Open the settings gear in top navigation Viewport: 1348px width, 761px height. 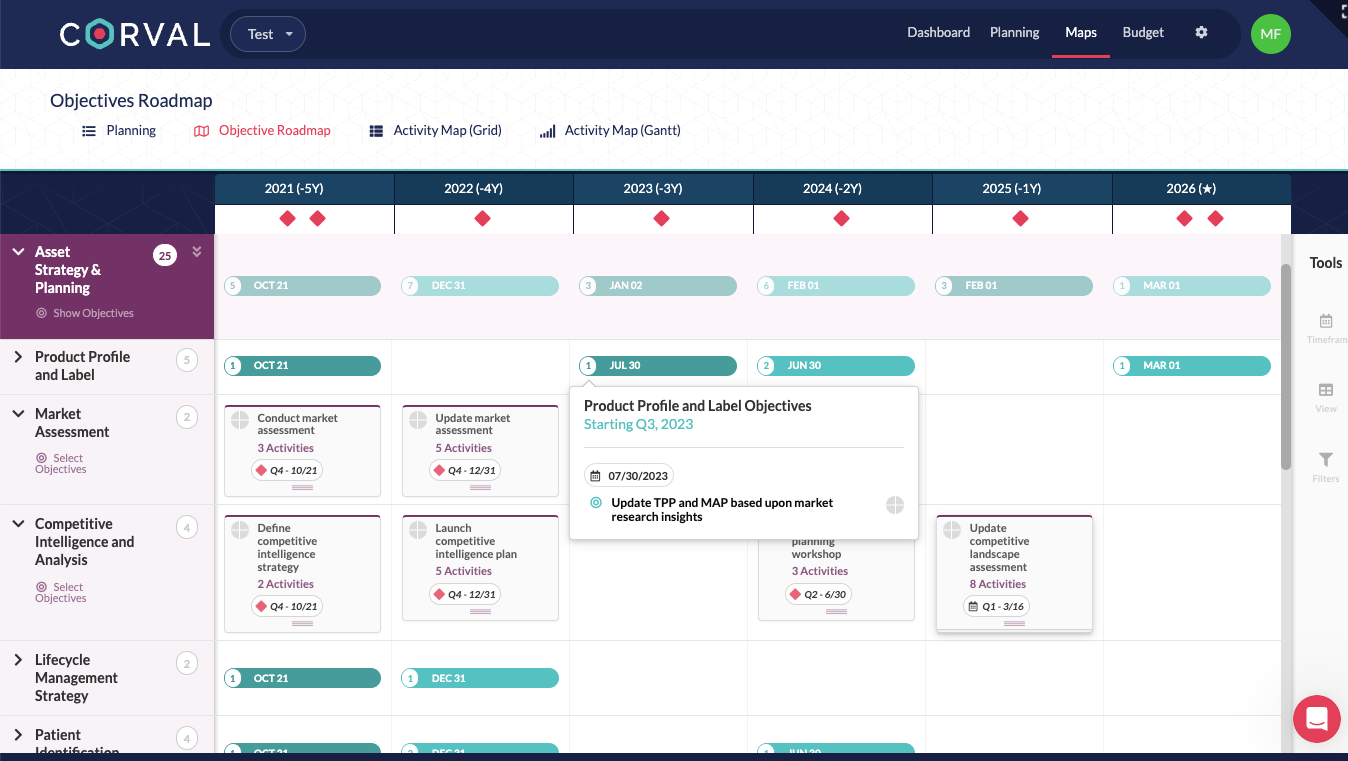click(1201, 32)
